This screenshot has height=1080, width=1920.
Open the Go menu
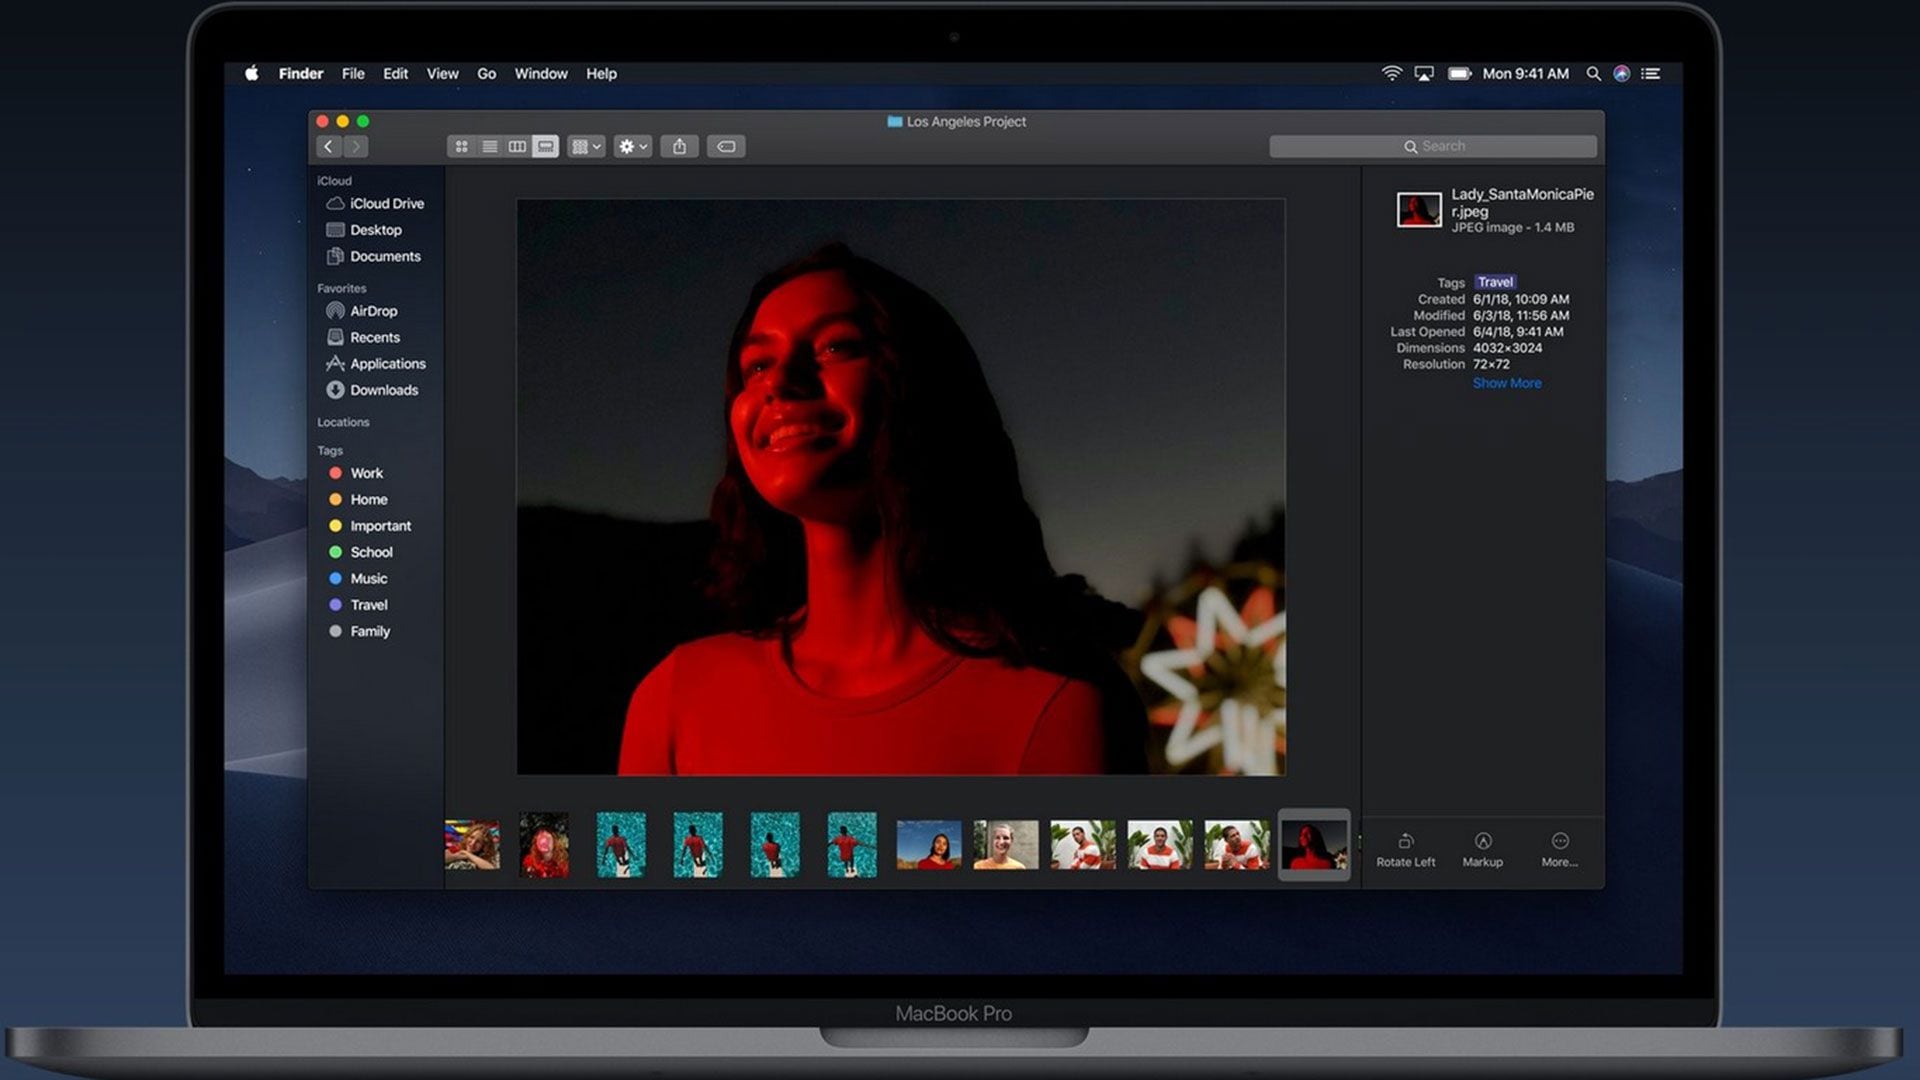coord(486,74)
